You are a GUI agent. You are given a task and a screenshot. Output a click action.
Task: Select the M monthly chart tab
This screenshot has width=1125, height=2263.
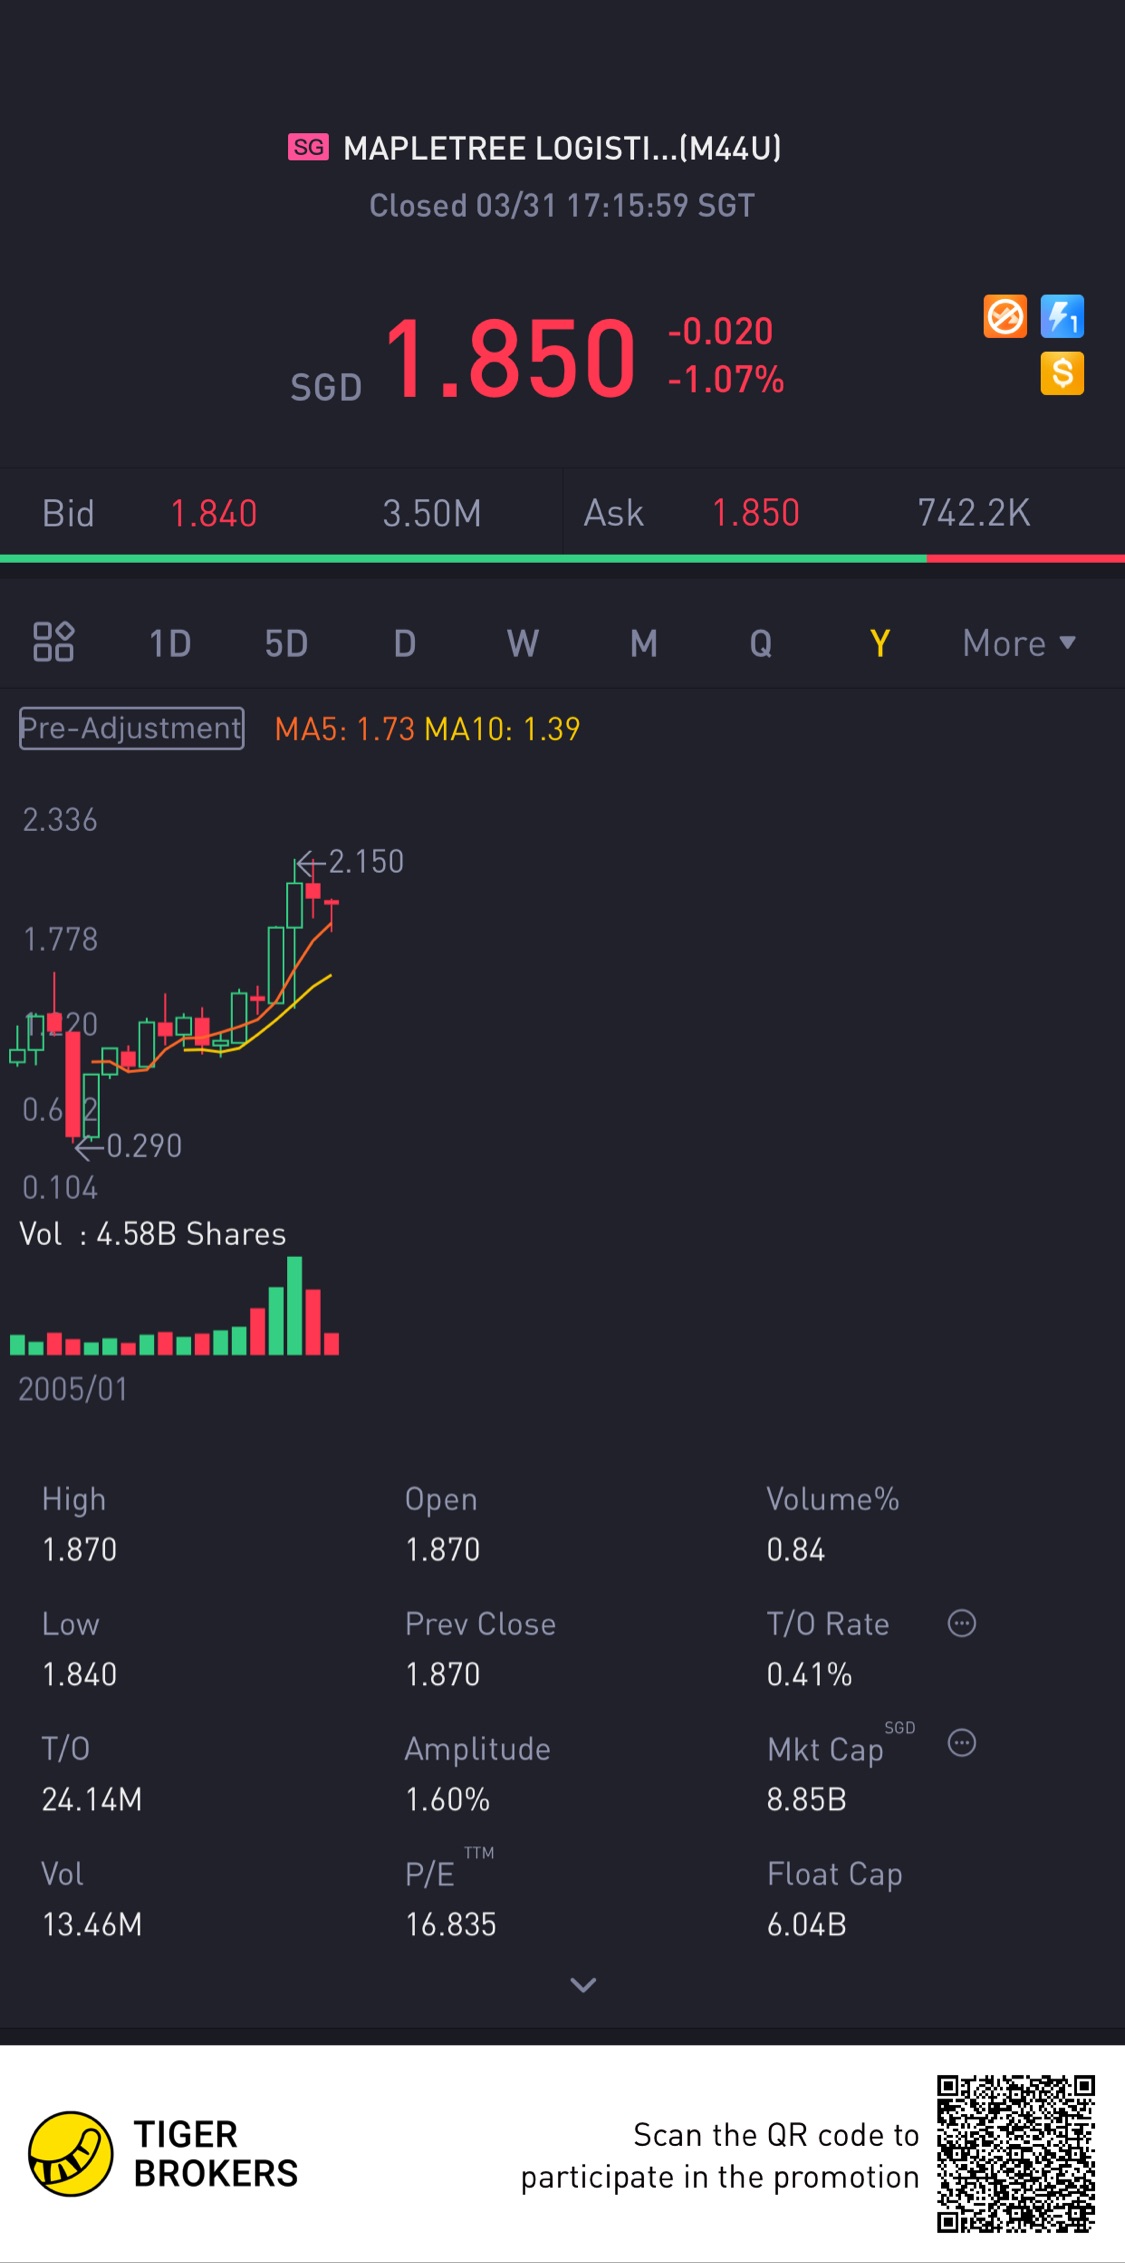coord(643,643)
